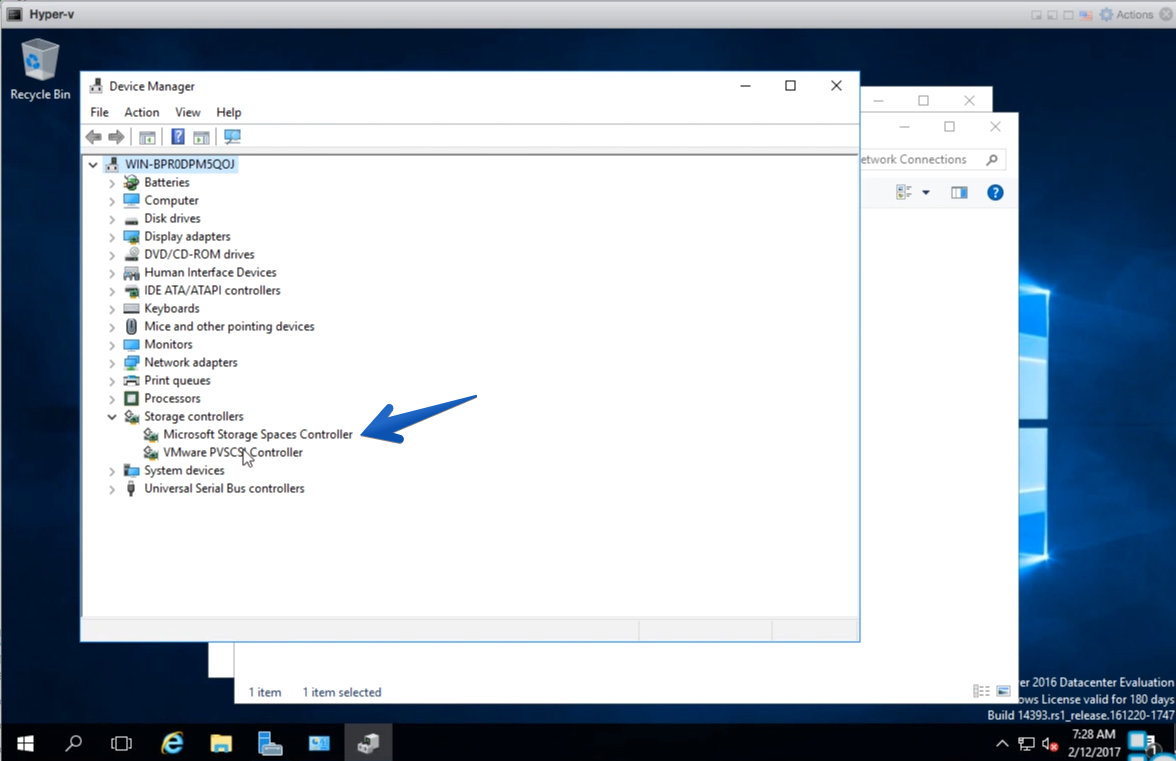Collapse the WIN-BPR0DPM5QOJ root node
Image resolution: width=1176 pixels, height=761 pixels.
[93, 164]
